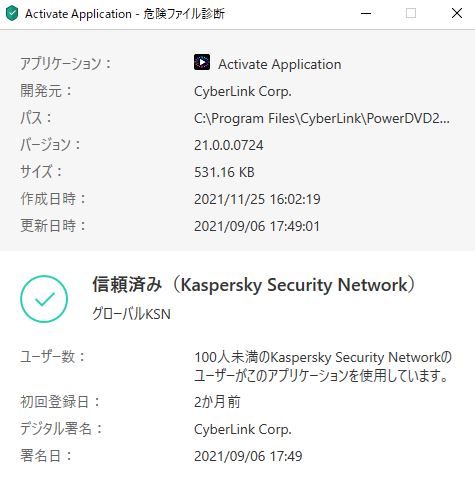Click the creation date 2021/11/25 16:02:19
475x481 pixels.
tap(257, 199)
